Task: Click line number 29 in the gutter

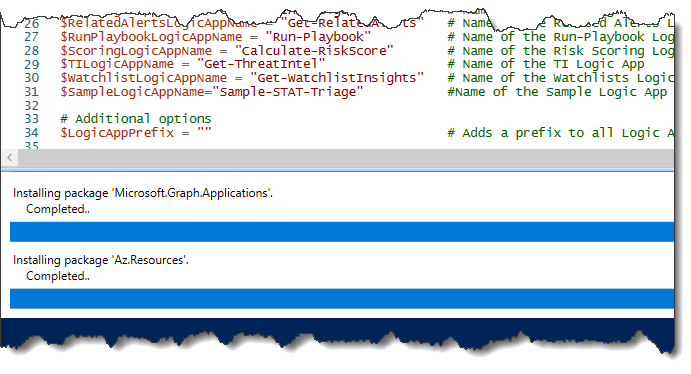Action: pyautogui.click(x=31, y=64)
